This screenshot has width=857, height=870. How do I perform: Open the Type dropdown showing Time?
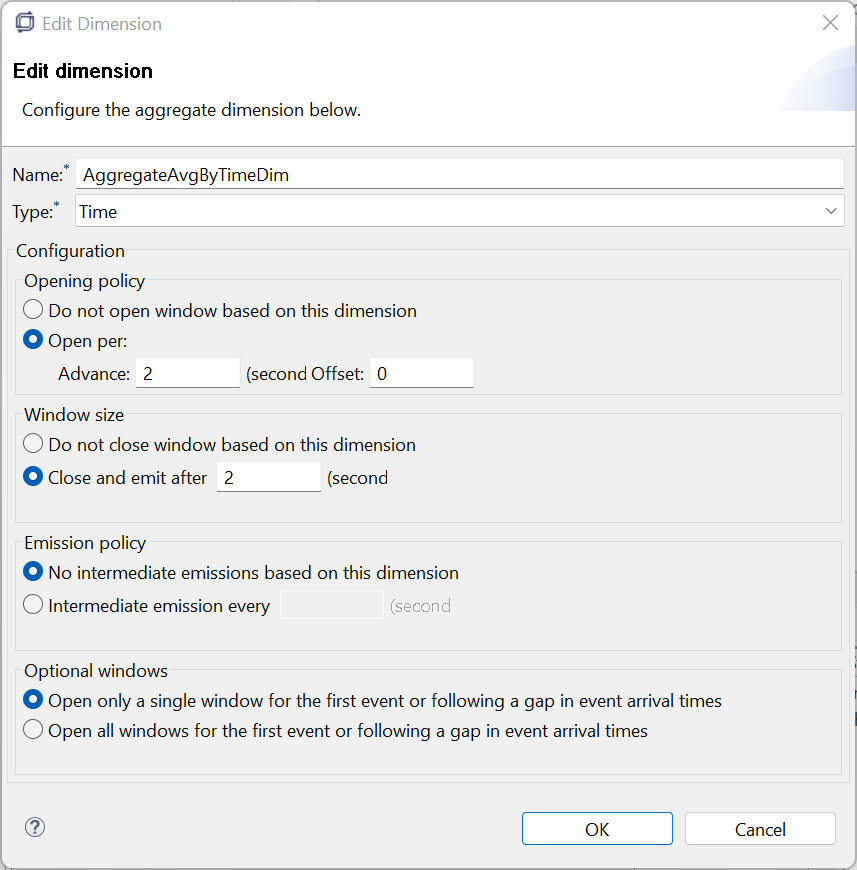click(459, 211)
